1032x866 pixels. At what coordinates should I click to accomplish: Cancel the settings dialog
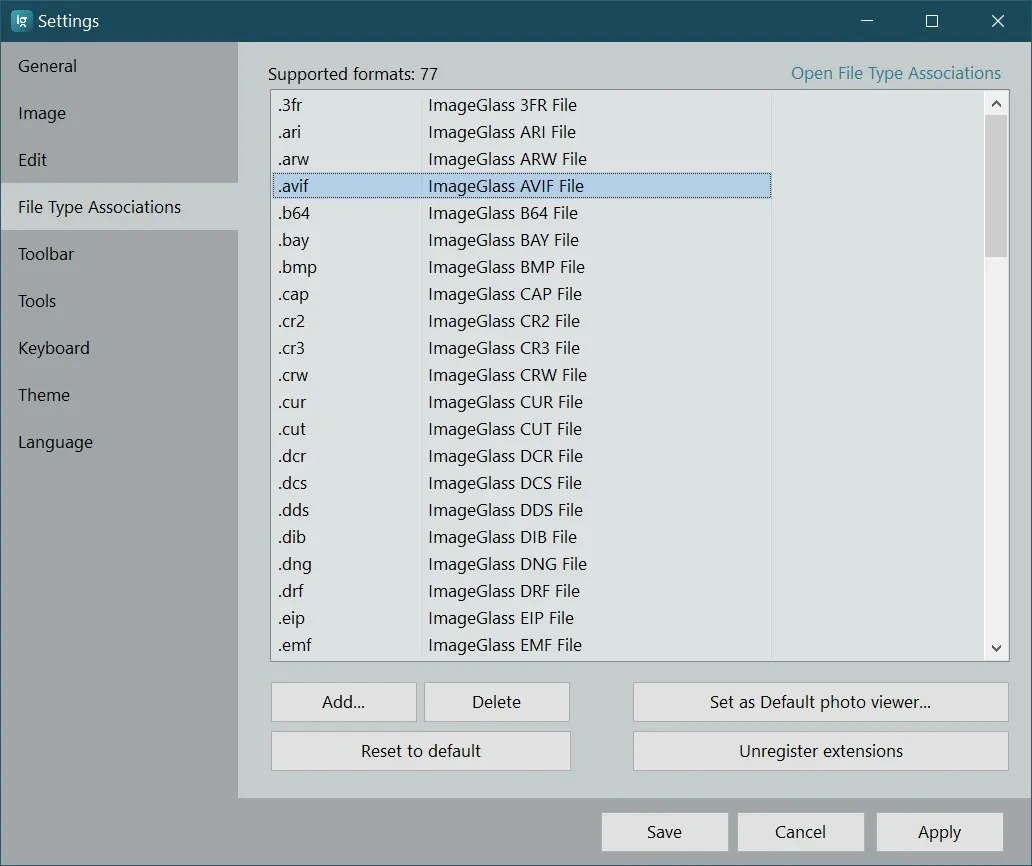click(800, 832)
